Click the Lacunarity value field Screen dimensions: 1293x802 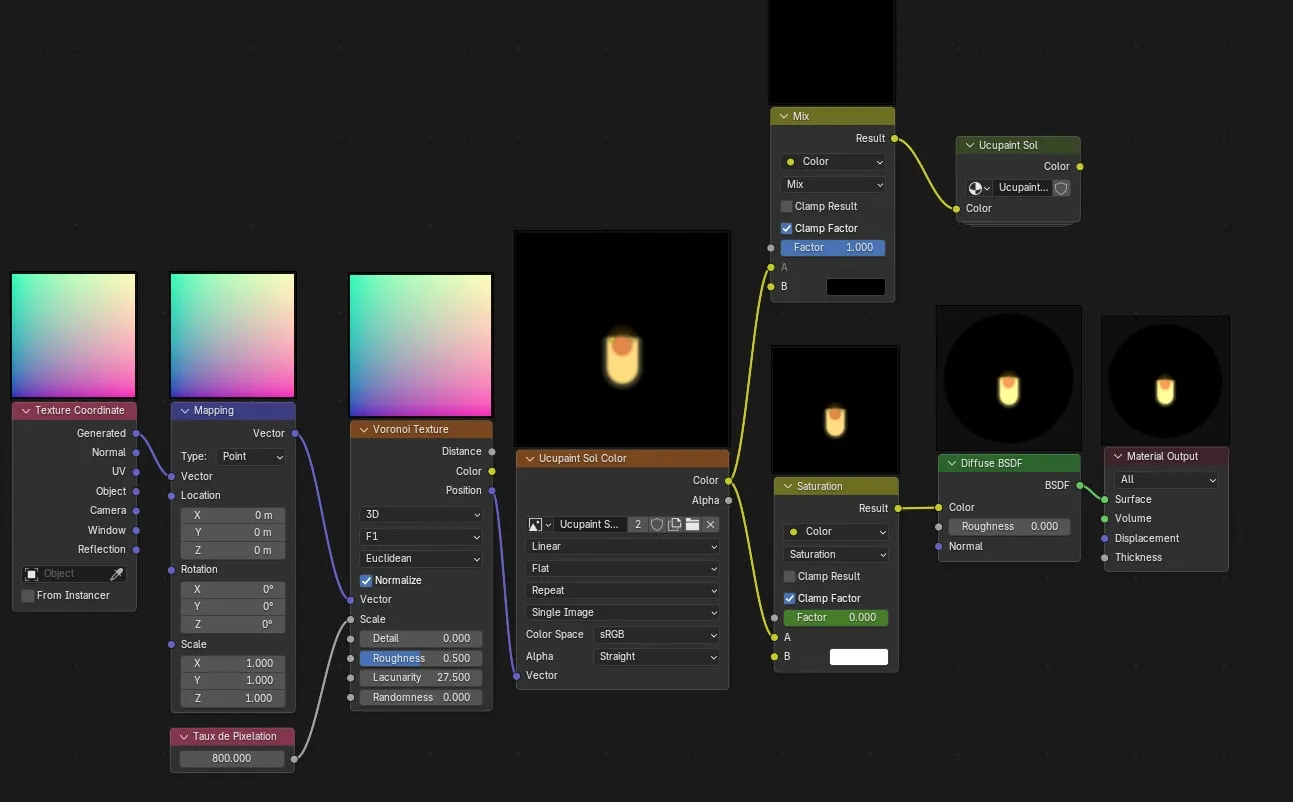[x=421, y=677]
